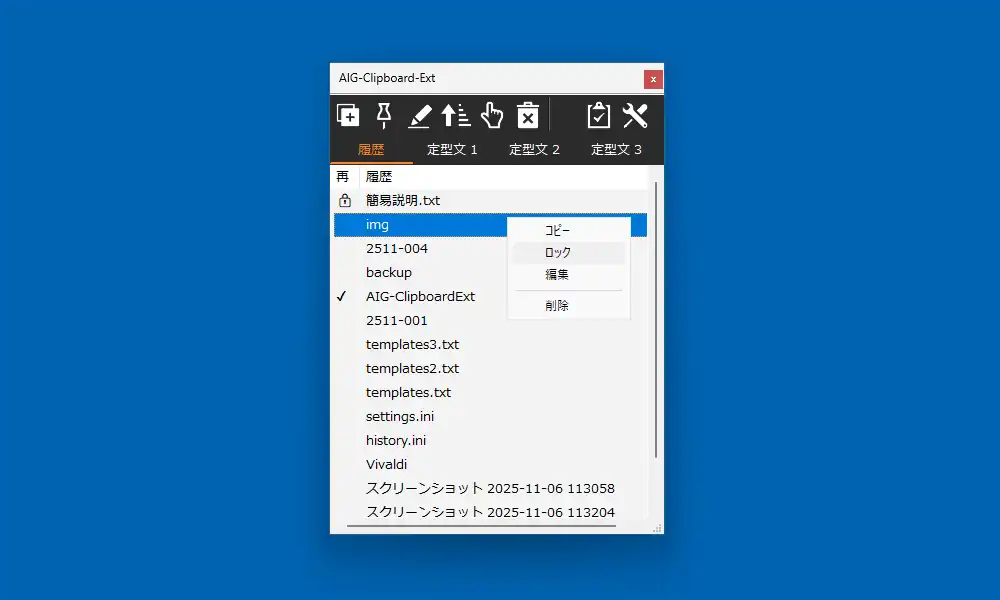1000x600 pixels.
Task: Toggle the checkmark beside AIG-ClipboardExt
Action: (343, 296)
